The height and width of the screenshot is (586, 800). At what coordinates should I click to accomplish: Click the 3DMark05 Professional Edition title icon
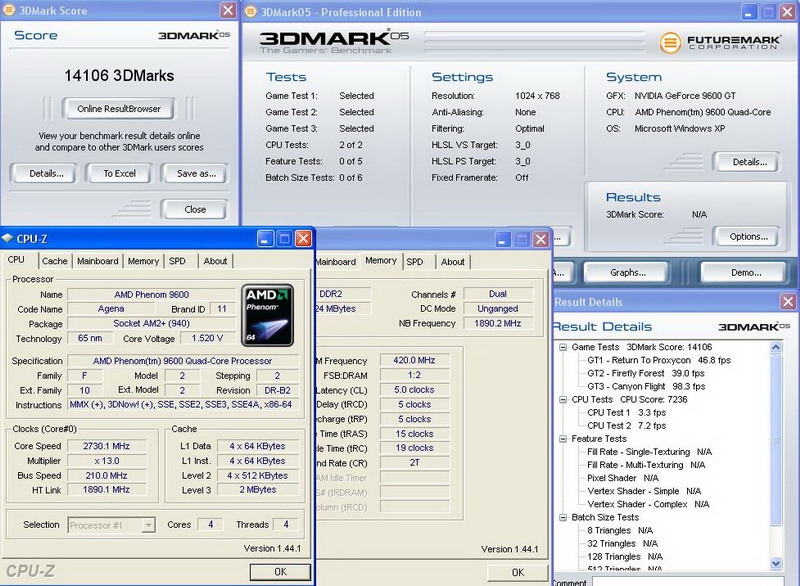[x=251, y=12]
